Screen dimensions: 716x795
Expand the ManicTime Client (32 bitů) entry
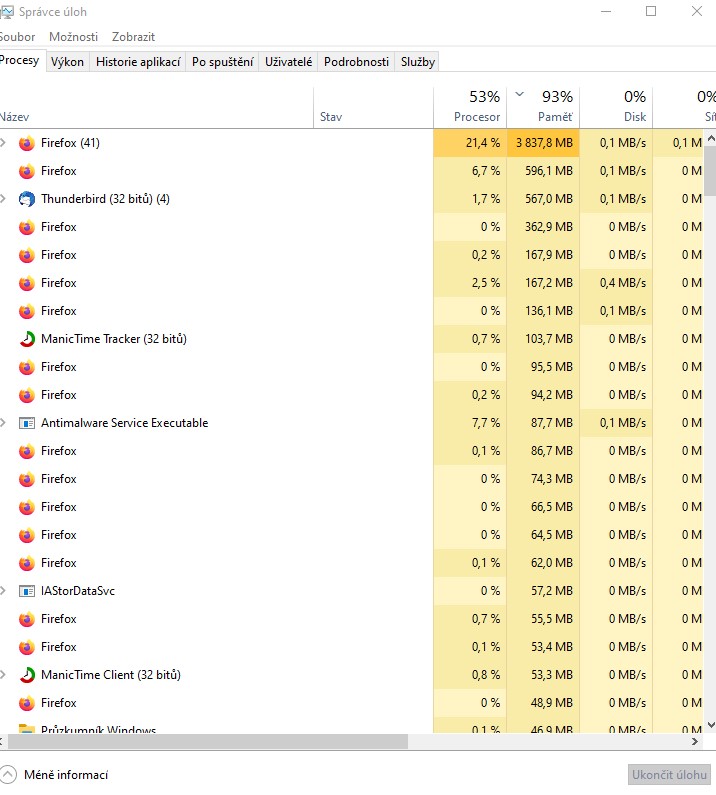pos(3,674)
